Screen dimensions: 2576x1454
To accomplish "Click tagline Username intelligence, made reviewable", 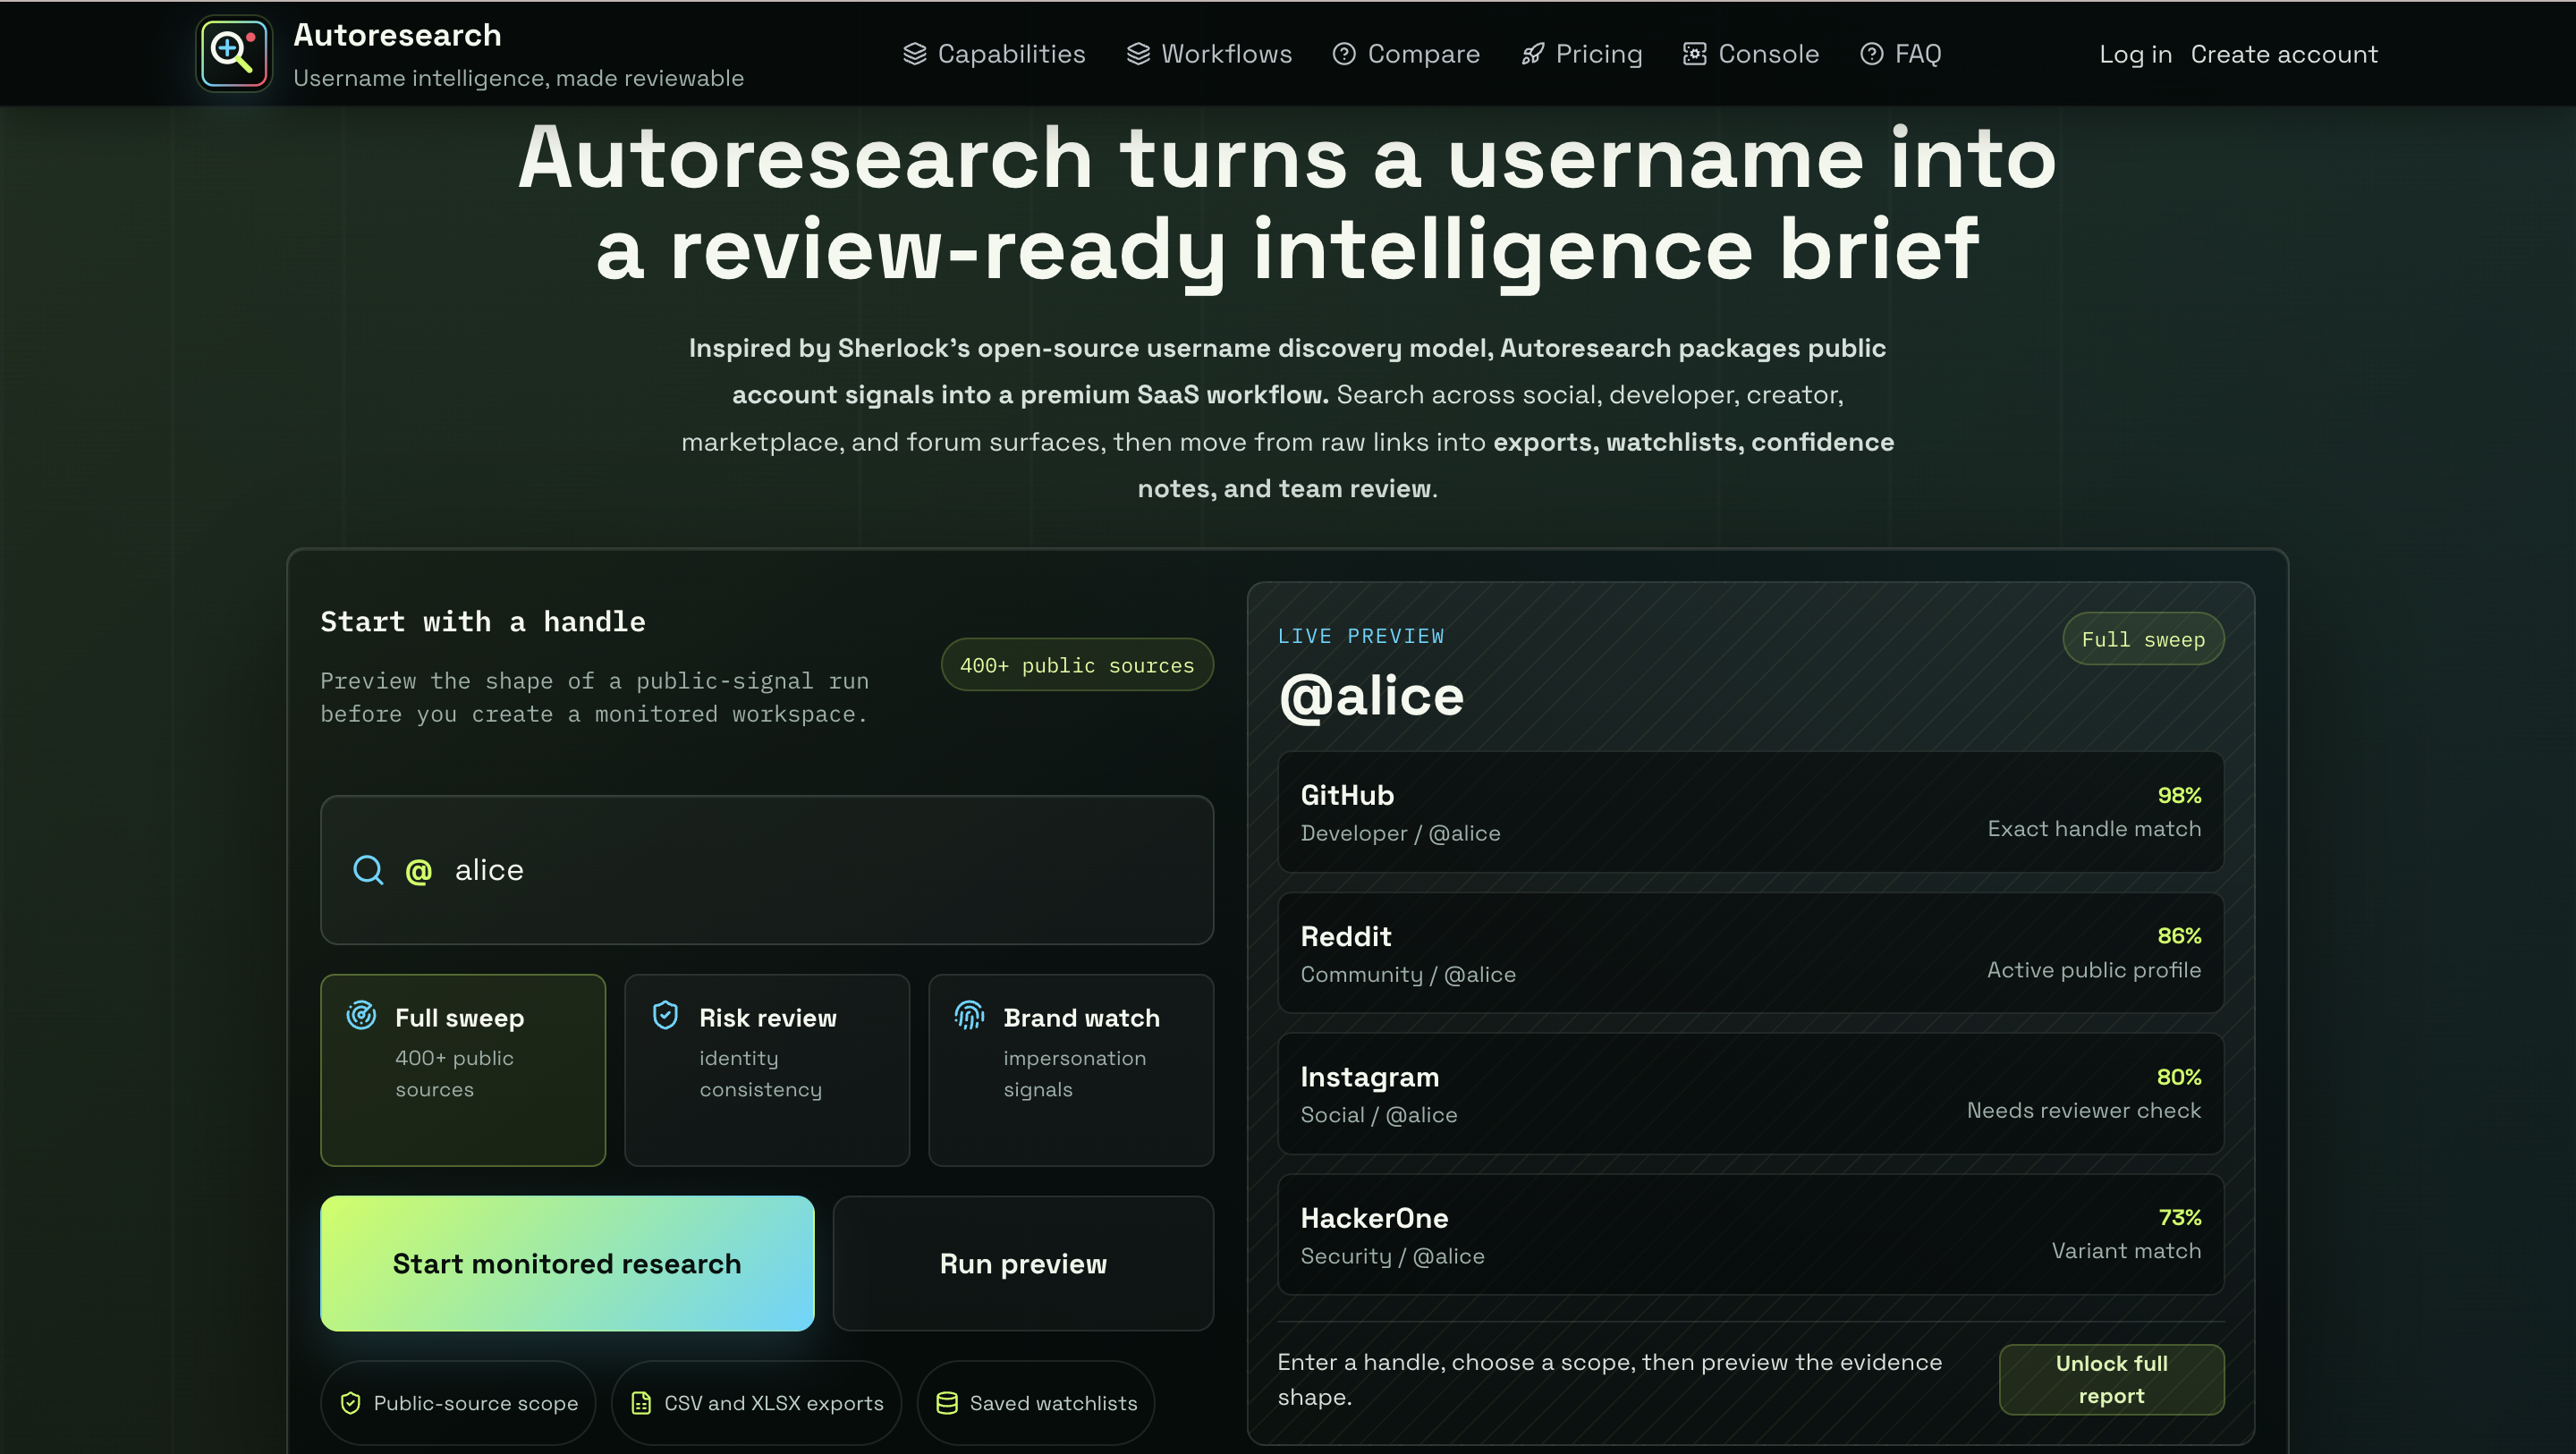I will [518, 78].
